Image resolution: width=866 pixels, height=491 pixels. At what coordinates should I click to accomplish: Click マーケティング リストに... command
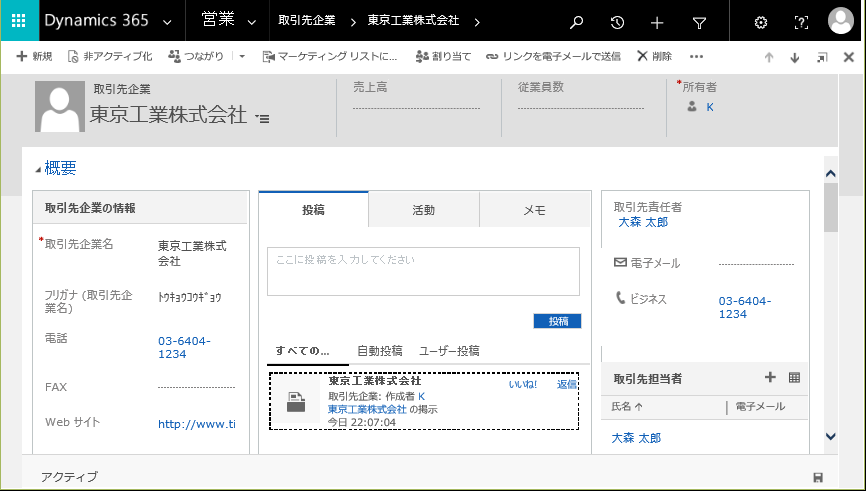(330, 56)
